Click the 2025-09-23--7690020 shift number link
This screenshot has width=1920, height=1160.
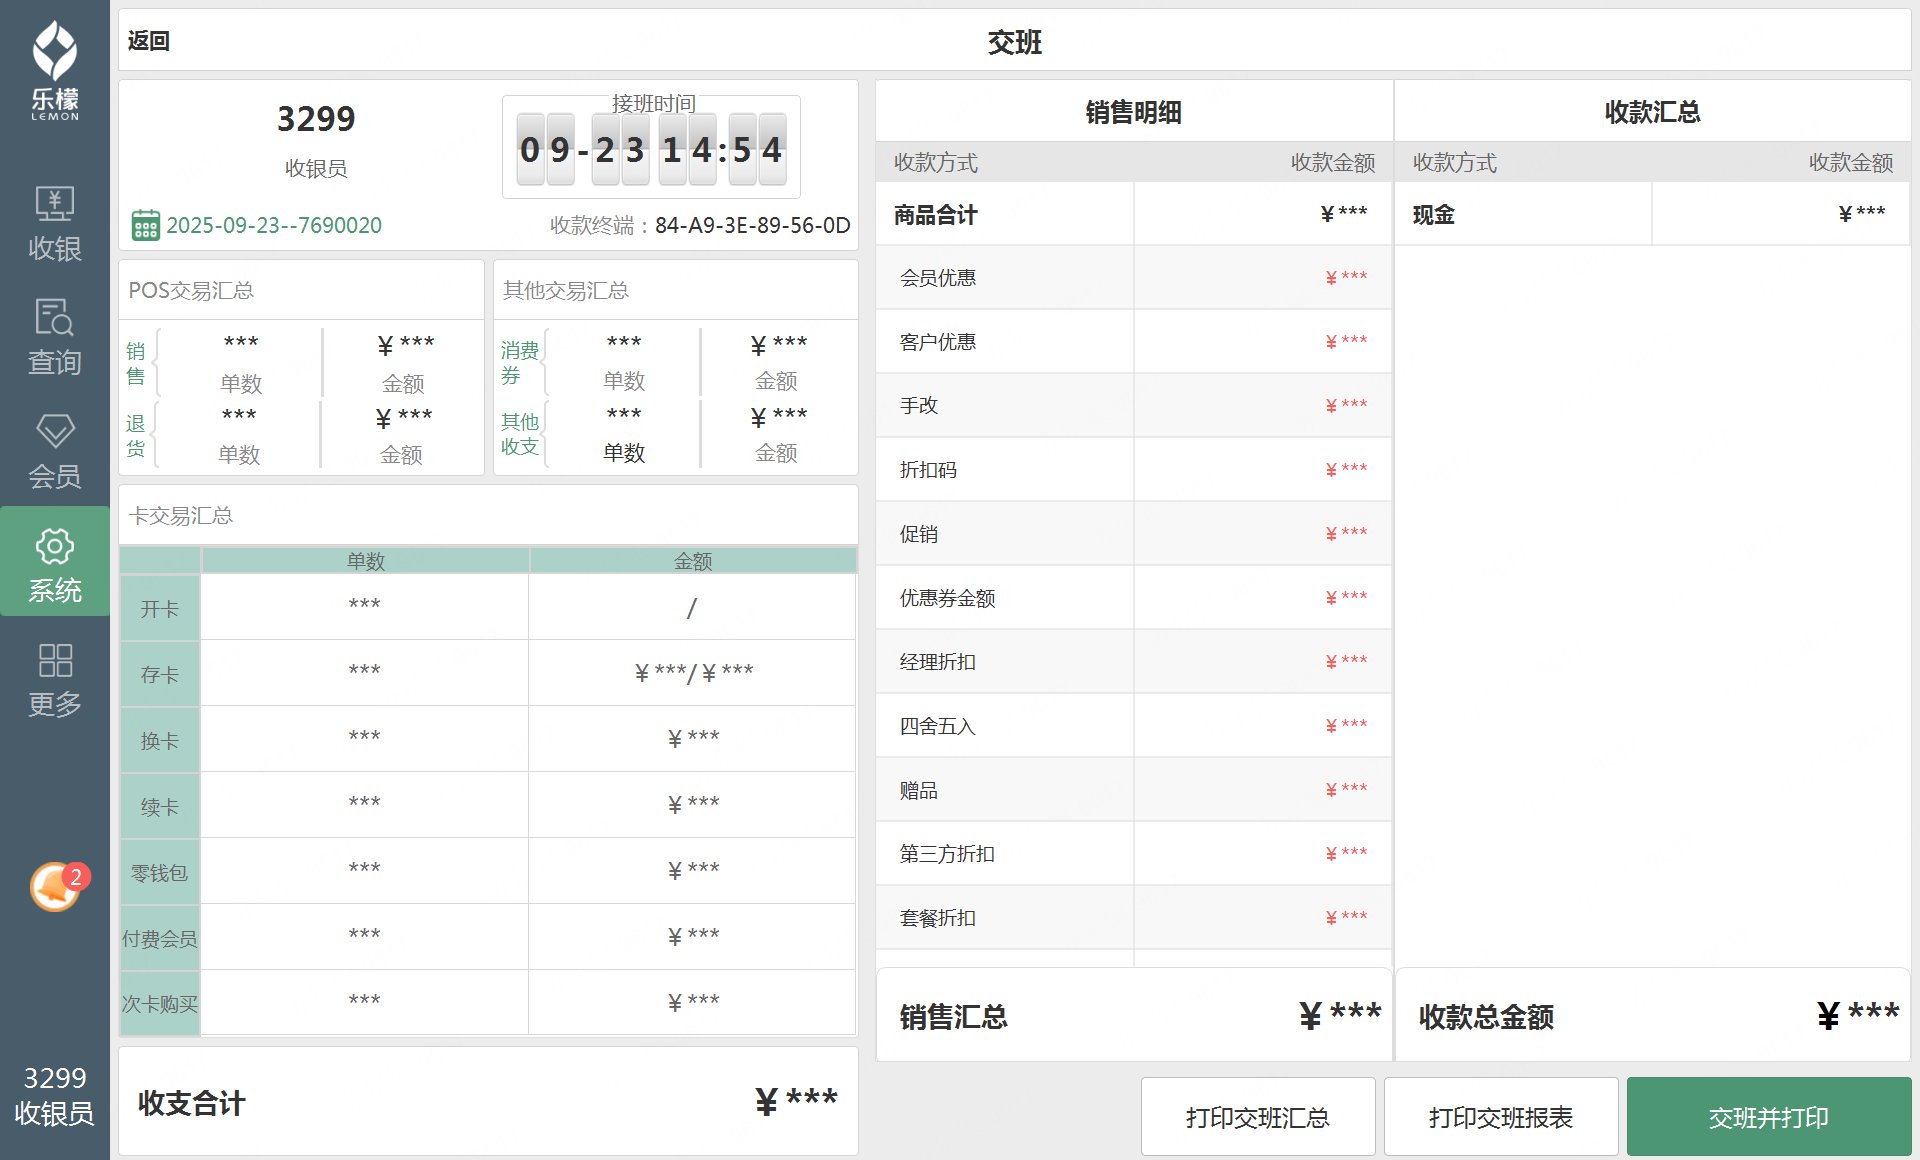point(274,225)
